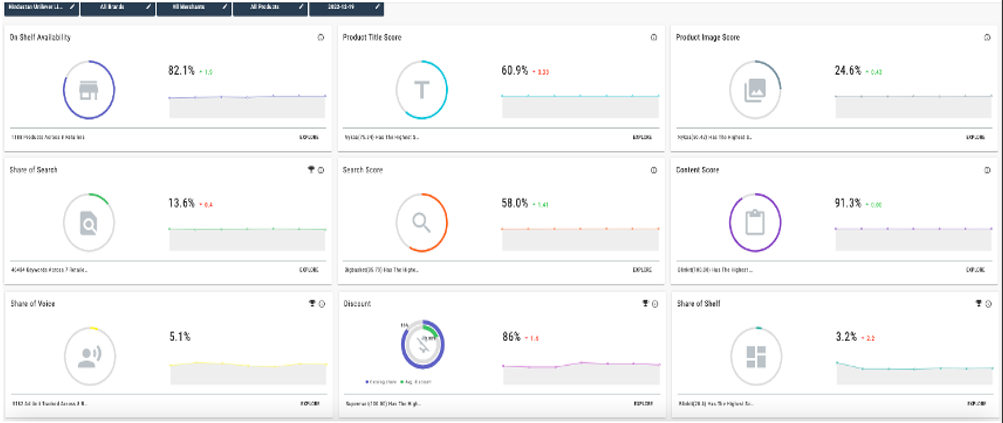Screen dimensions: 1003x423
Task: Click the Share of Shelf heading
Action: coord(699,303)
